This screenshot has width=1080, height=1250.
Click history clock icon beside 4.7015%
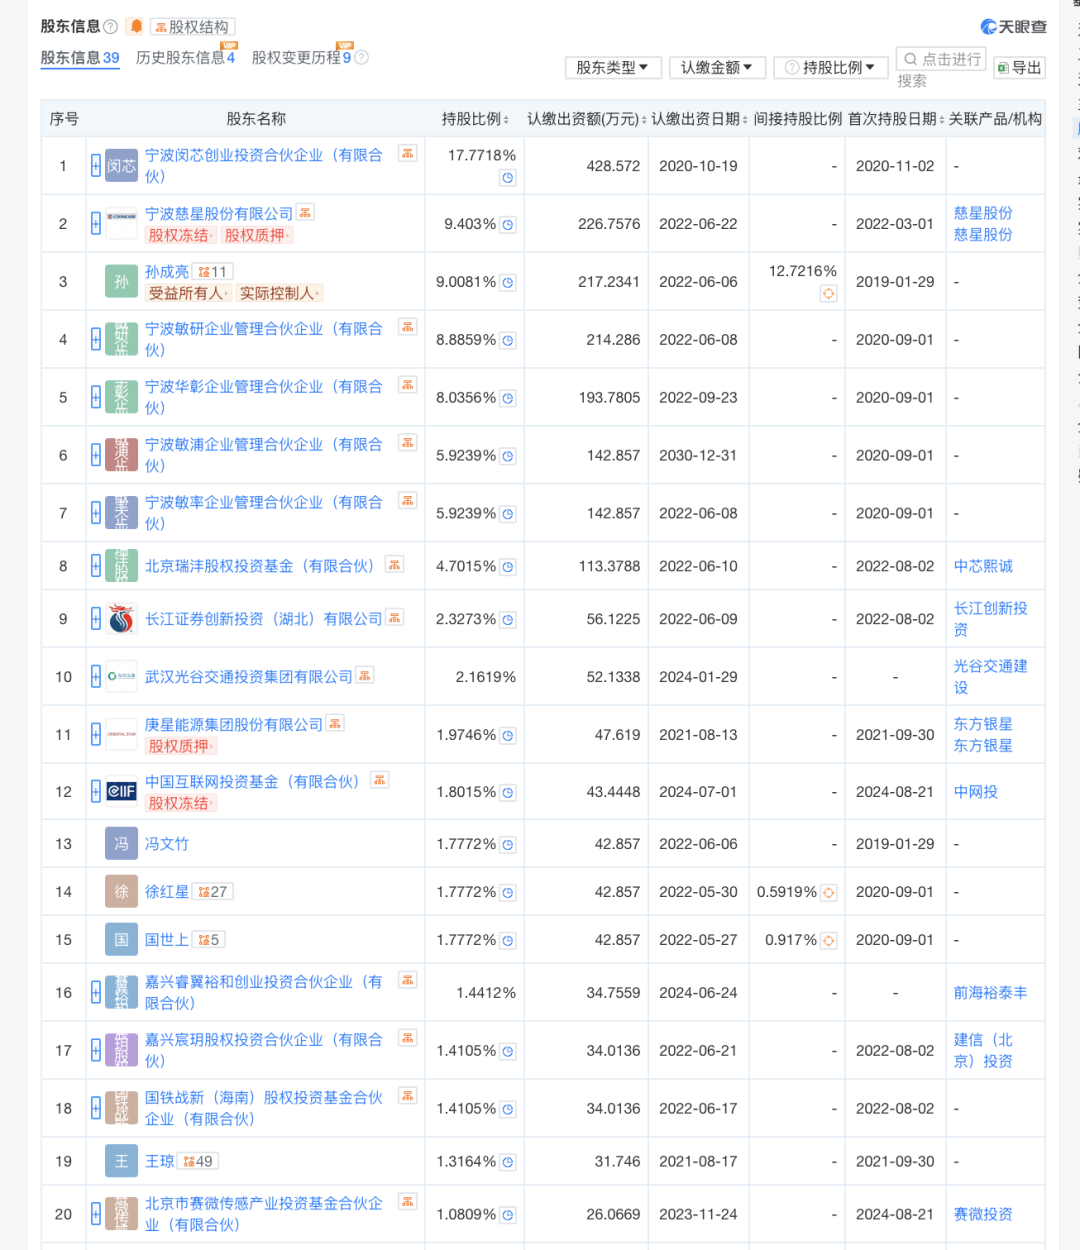click(x=508, y=567)
